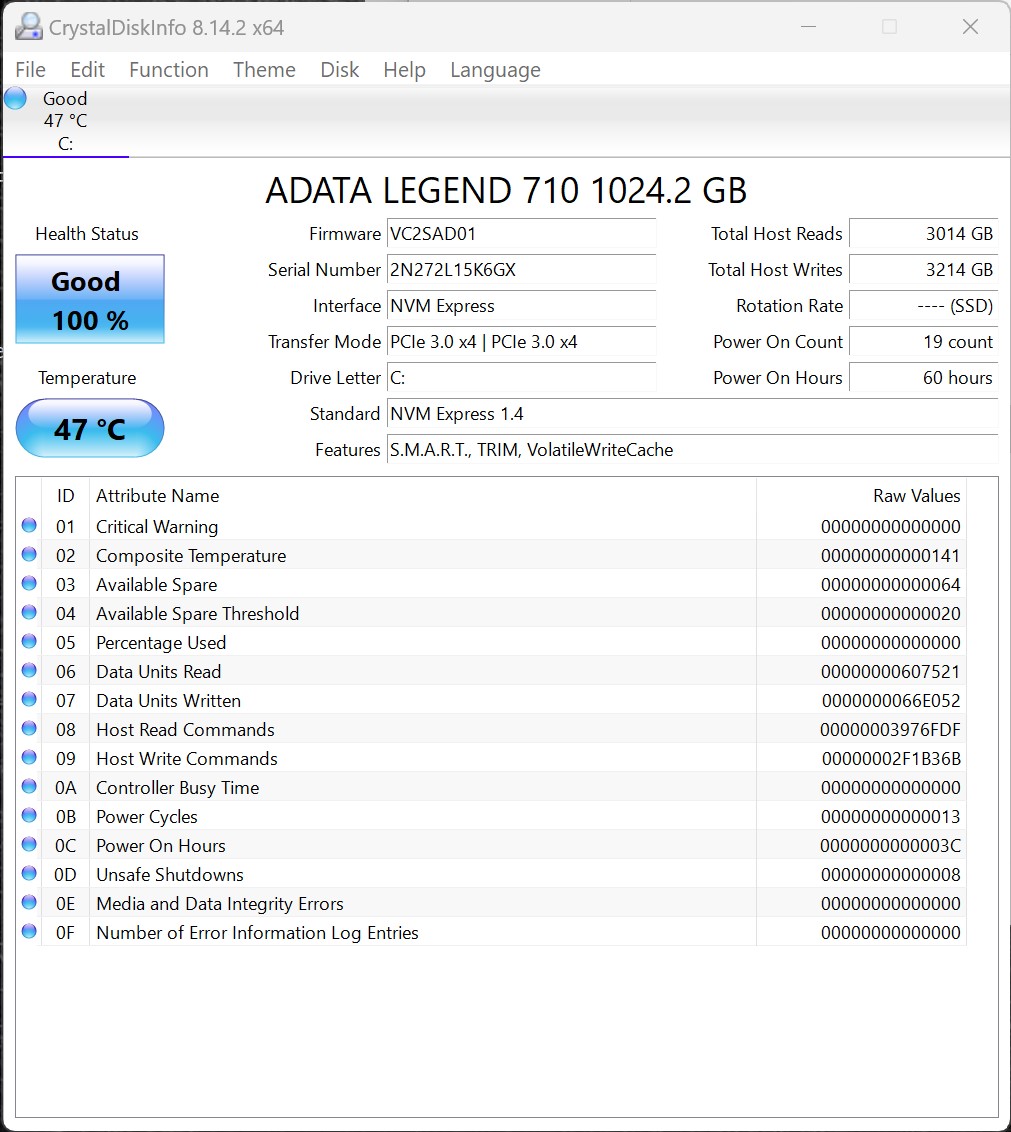Open the Help menu
Viewport: 1011px width, 1132px height.
click(x=404, y=69)
